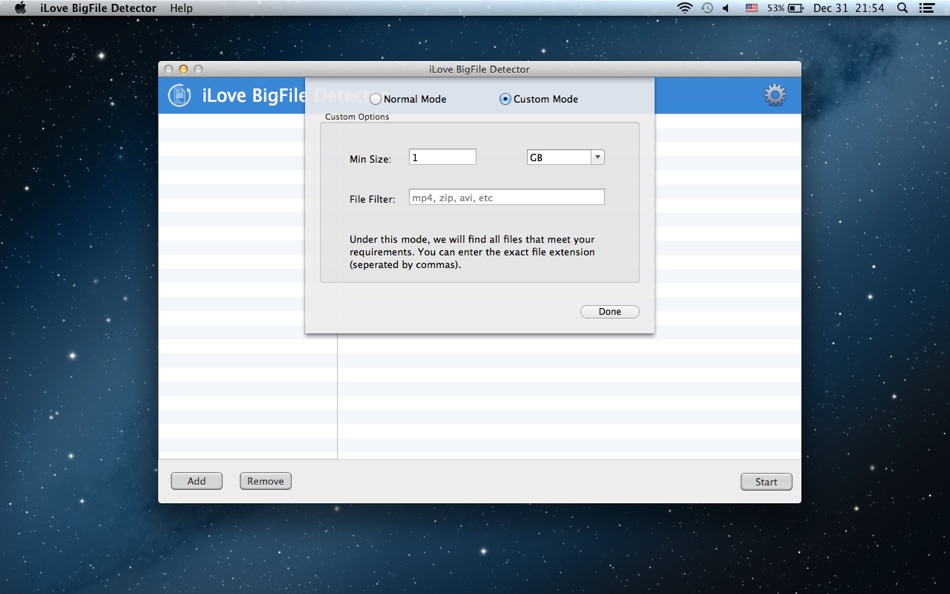Screen dimensions: 950x594
Task: Click the volume speaker icon
Action: click(726, 8)
